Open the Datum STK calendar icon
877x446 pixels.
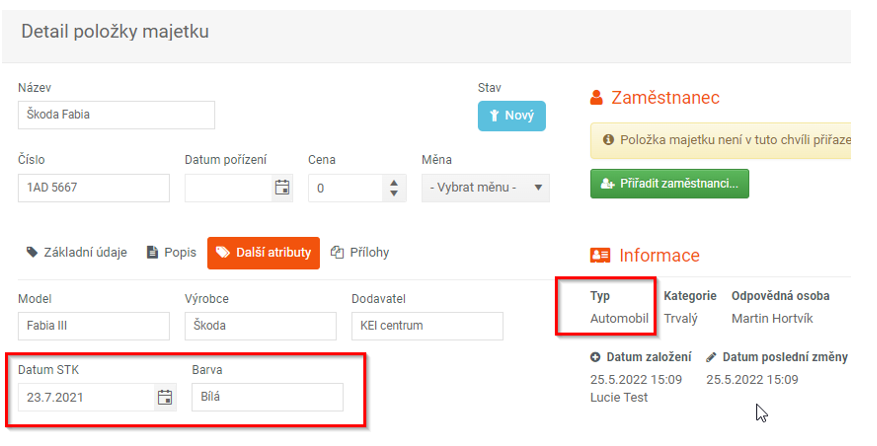[165, 397]
